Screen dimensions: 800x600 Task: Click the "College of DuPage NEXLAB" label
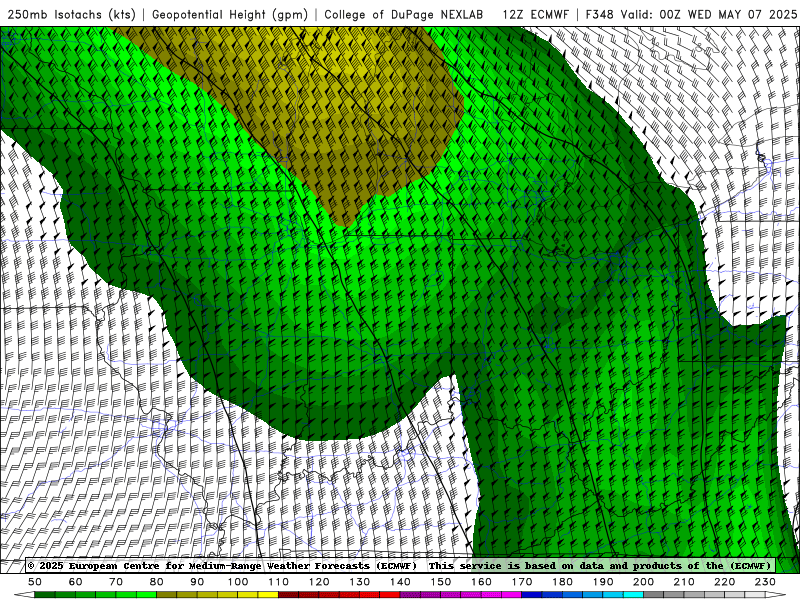404,15
